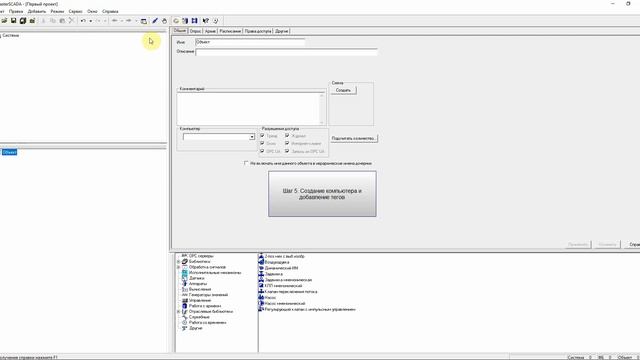Select the Аппараты palette category
This screenshot has height=360, width=640.
[x=198, y=284]
